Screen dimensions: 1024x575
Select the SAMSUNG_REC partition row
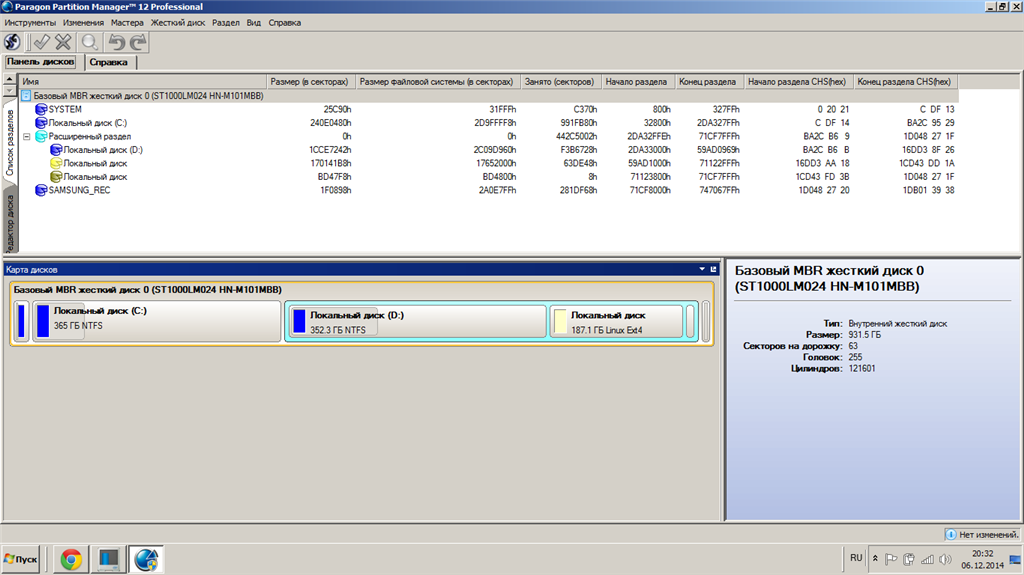pos(497,190)
